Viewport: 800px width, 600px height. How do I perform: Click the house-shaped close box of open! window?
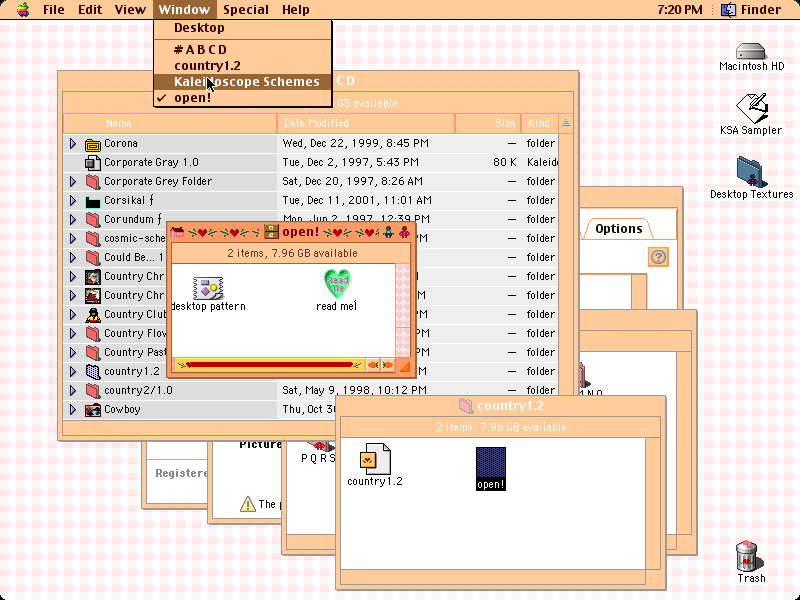click(177, 233)
